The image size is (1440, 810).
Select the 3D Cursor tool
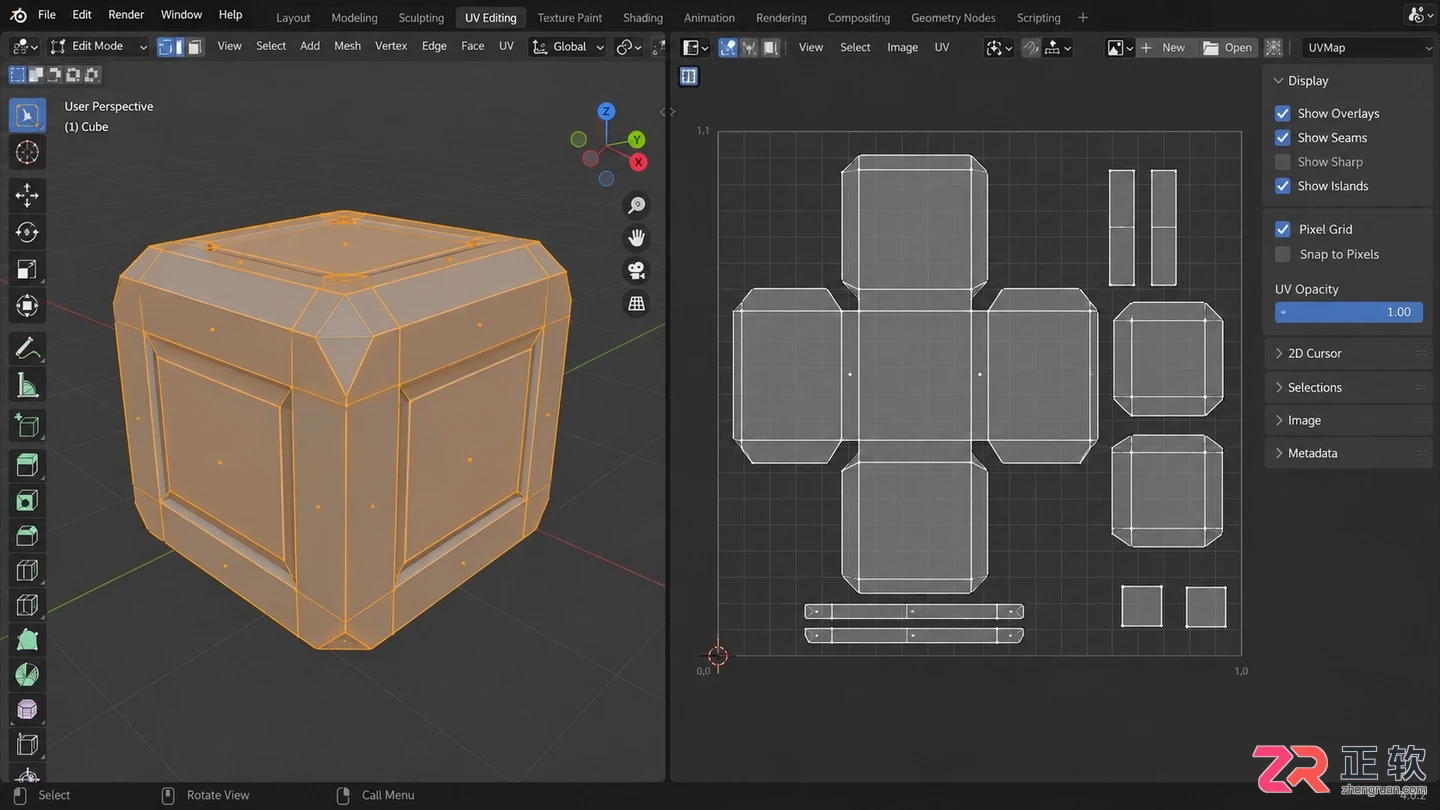click(x=27, y=152)
